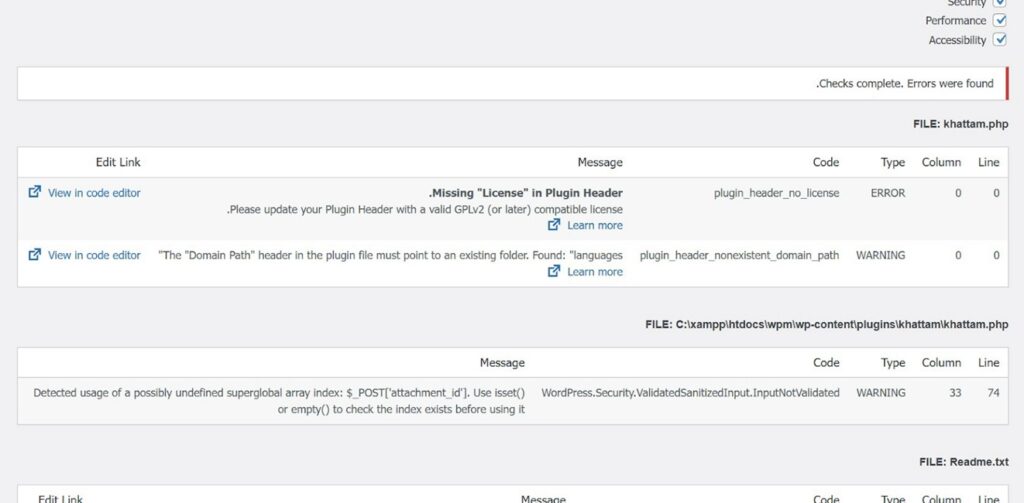This screenshot has height=503, width=1024.
Task: Open "View in code editor" for the Domain Path warning
Action: (x=94, y=255)
